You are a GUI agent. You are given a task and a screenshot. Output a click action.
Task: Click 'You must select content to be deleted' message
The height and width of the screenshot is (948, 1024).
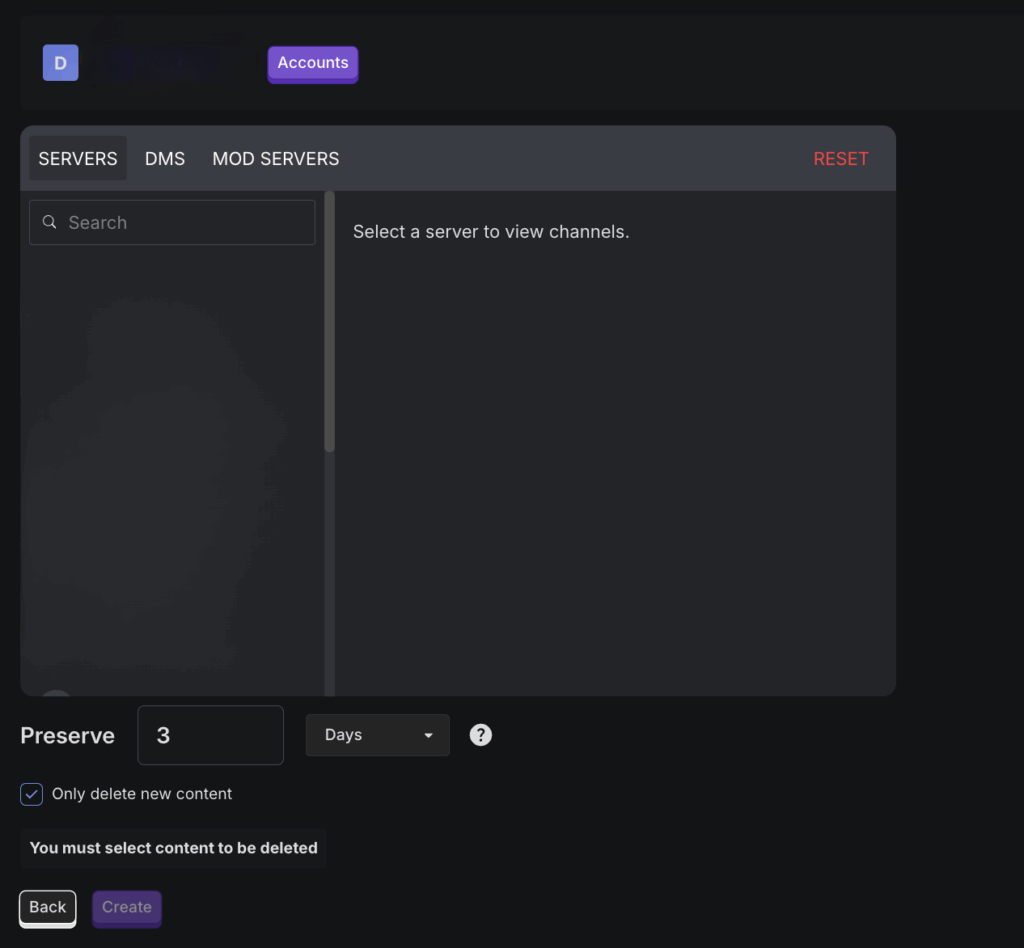tap(174, 848)
